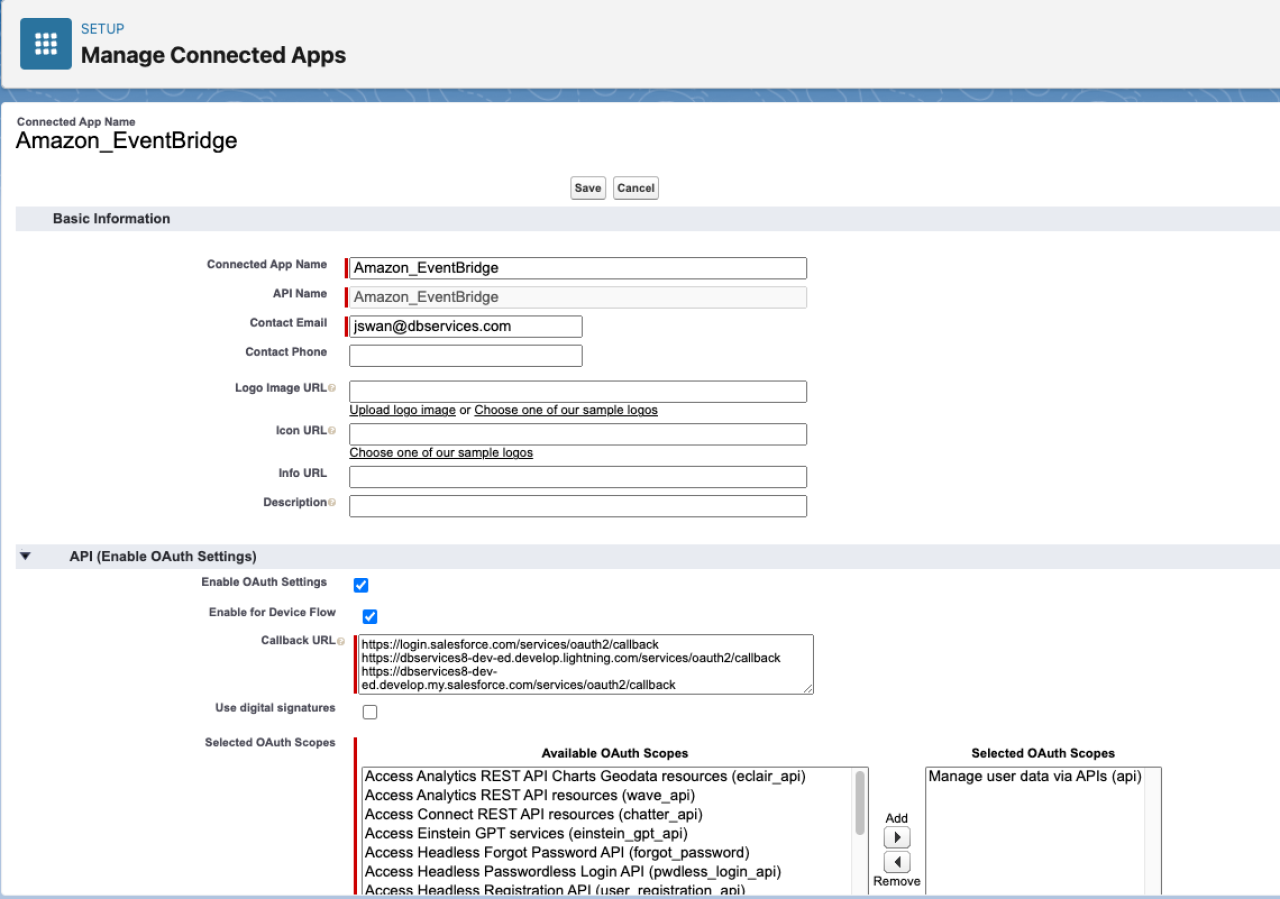Click the Save button

point(588,188)
